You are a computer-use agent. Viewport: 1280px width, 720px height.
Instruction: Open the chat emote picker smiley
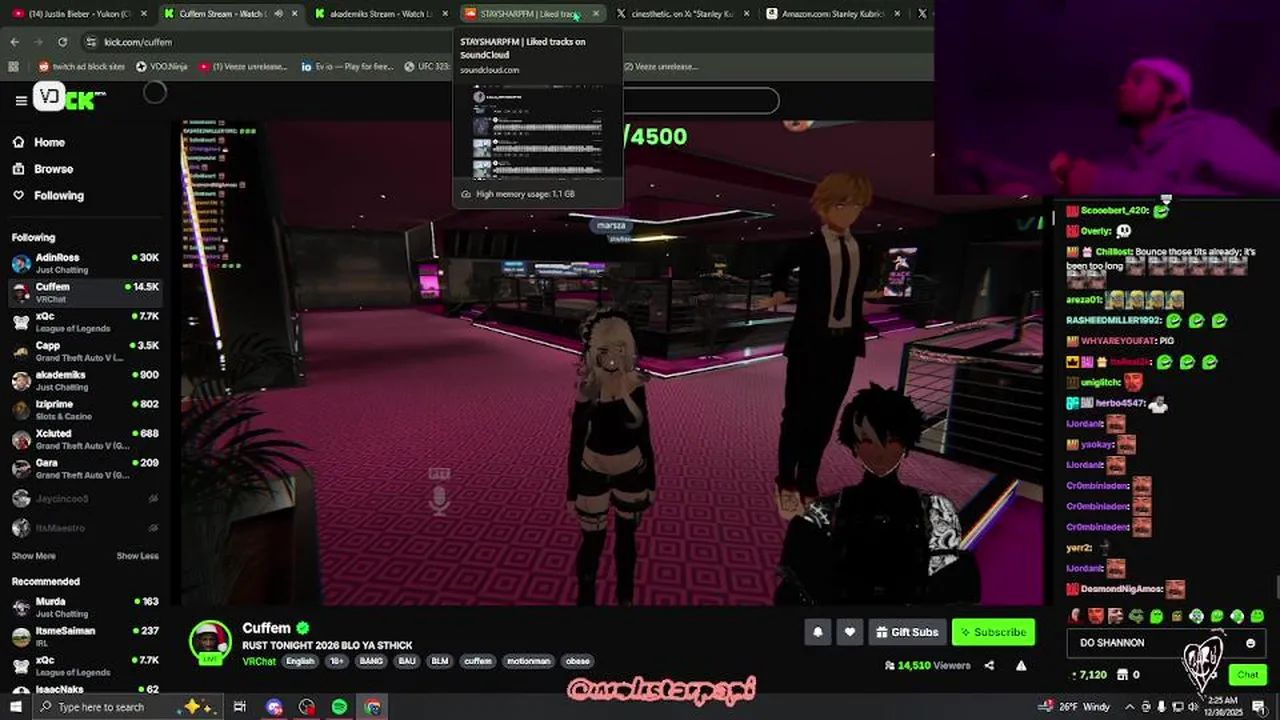point(1250,643)
